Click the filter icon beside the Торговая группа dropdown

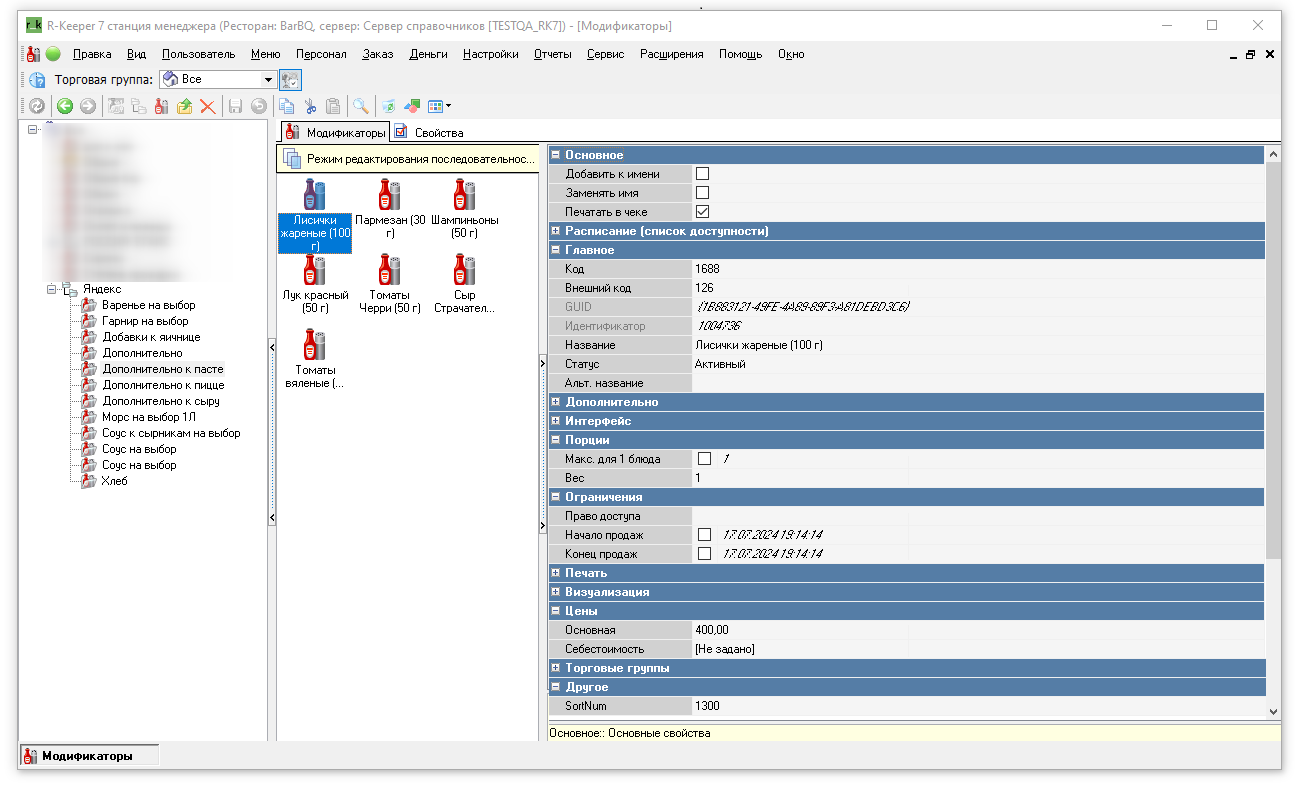point(290,80)
